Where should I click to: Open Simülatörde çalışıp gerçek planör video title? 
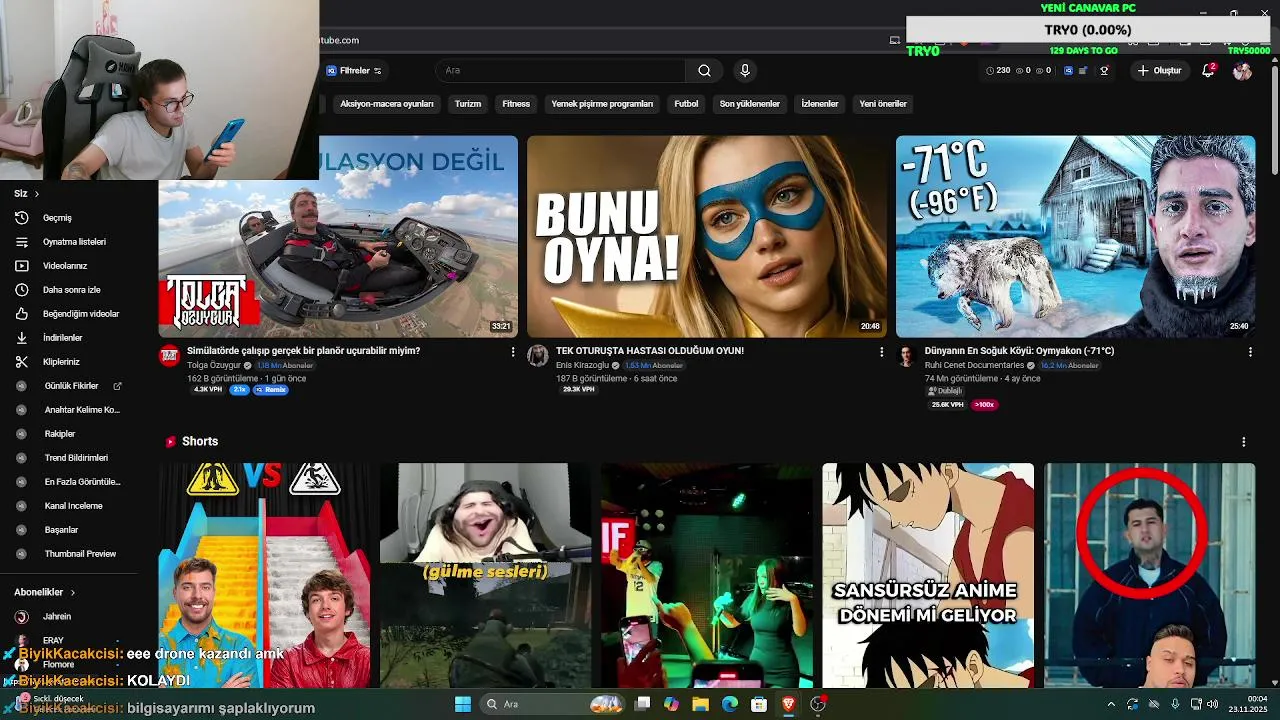[303, 351]
